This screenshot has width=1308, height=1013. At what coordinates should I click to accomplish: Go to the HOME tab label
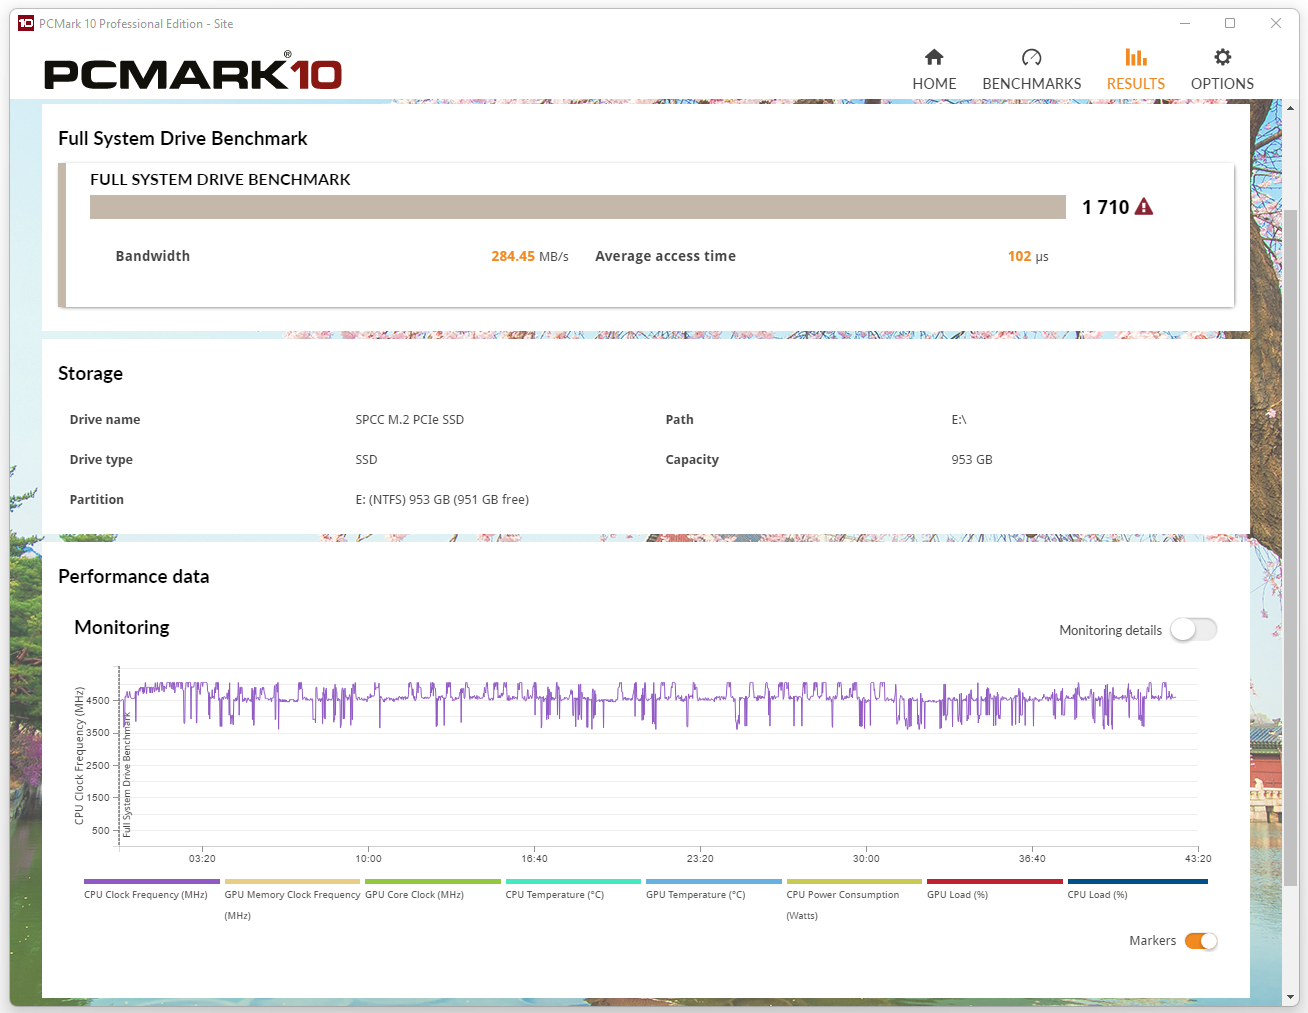point(934,84)
